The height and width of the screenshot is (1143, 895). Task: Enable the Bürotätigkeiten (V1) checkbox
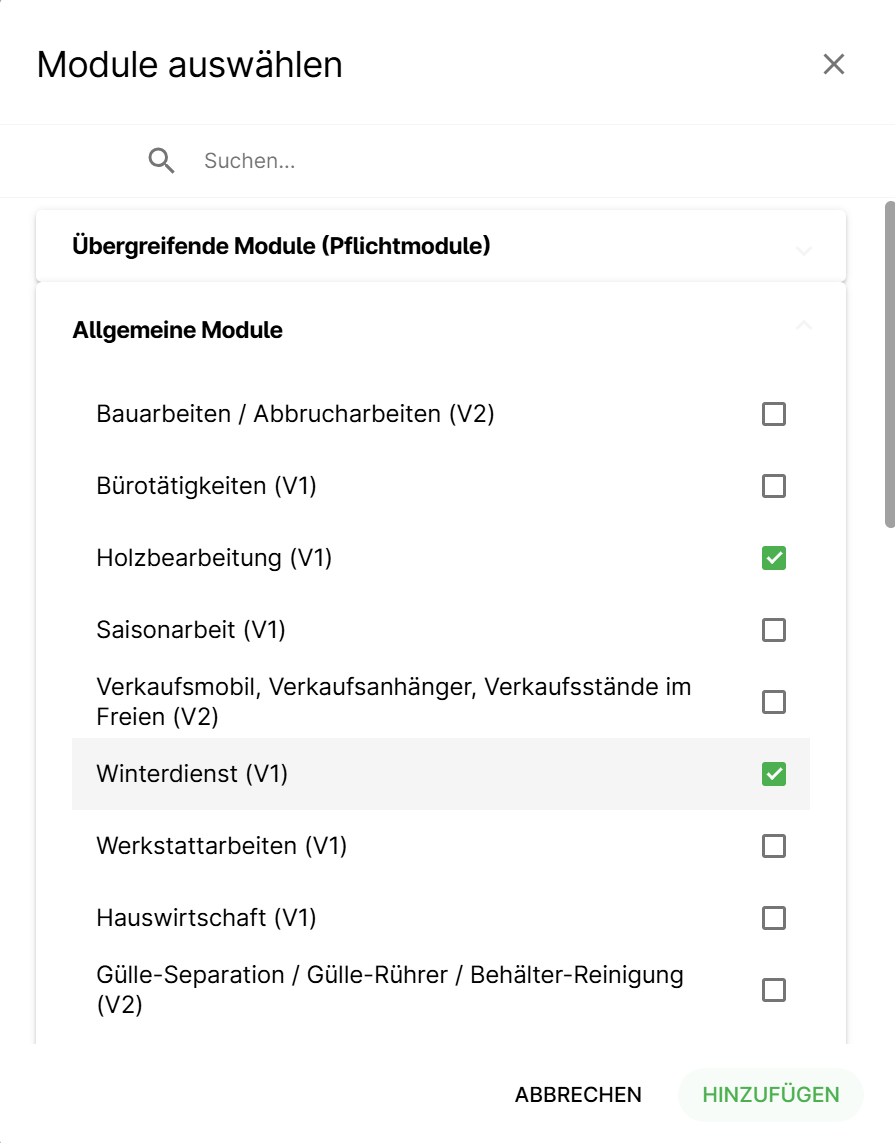[x=774, y=486]
